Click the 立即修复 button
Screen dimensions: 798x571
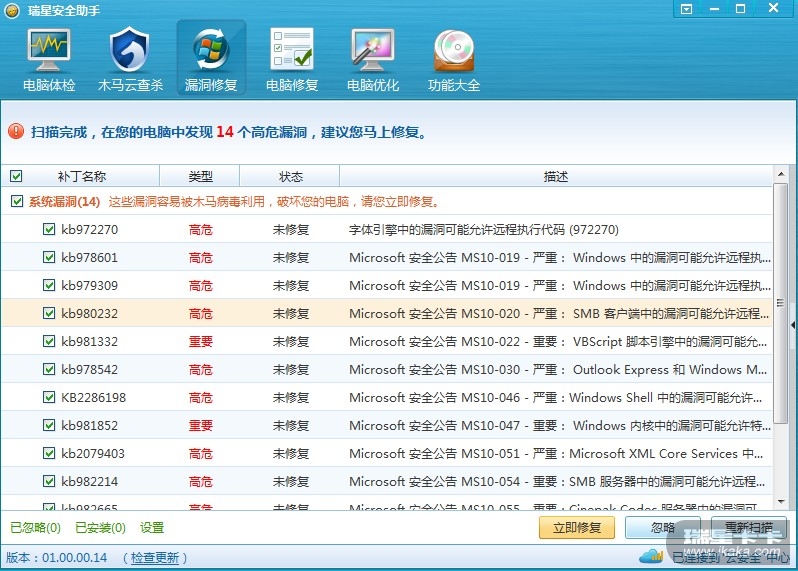[x=577, y=527]
